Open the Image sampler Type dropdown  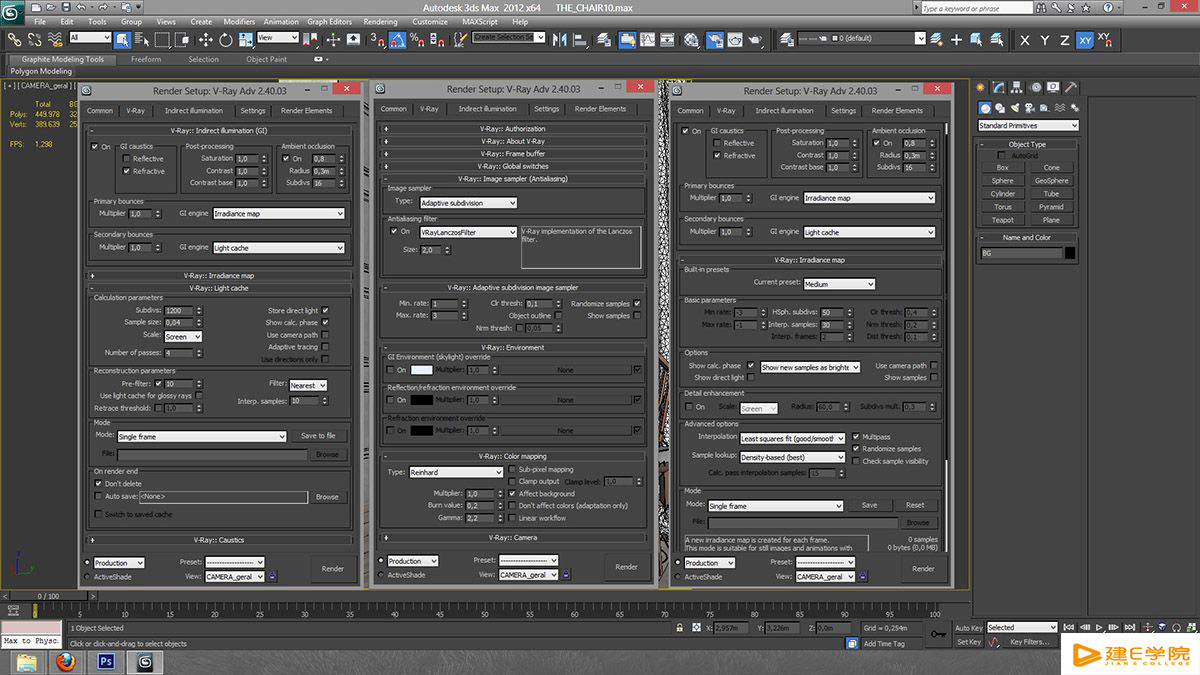tap(468, 203)
